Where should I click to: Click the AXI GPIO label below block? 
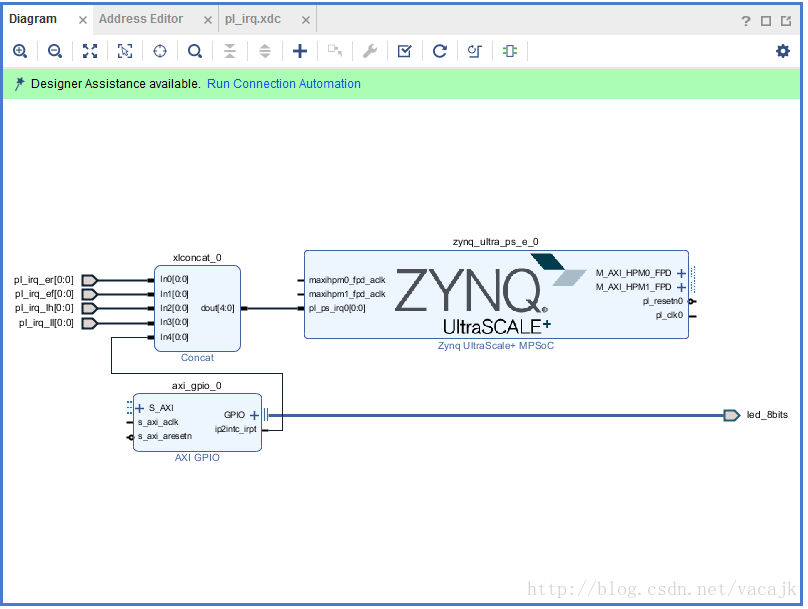[197, 458]
